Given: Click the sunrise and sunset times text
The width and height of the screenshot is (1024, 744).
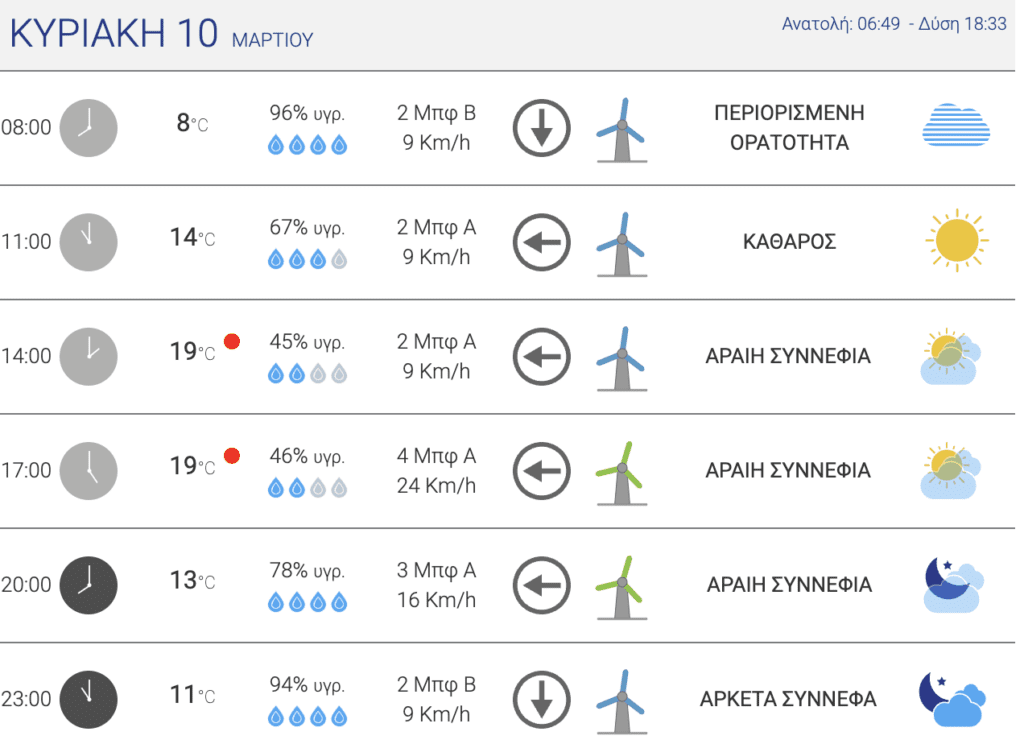Looking at the screenshot, I should (894, 24).
